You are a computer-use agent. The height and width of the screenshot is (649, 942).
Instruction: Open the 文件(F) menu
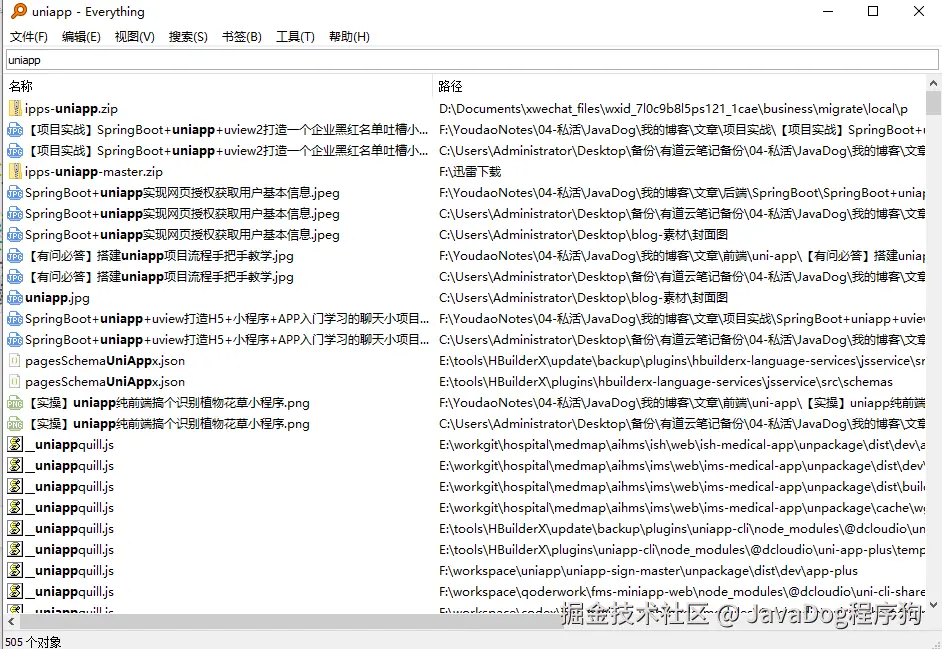click(28, 37)
